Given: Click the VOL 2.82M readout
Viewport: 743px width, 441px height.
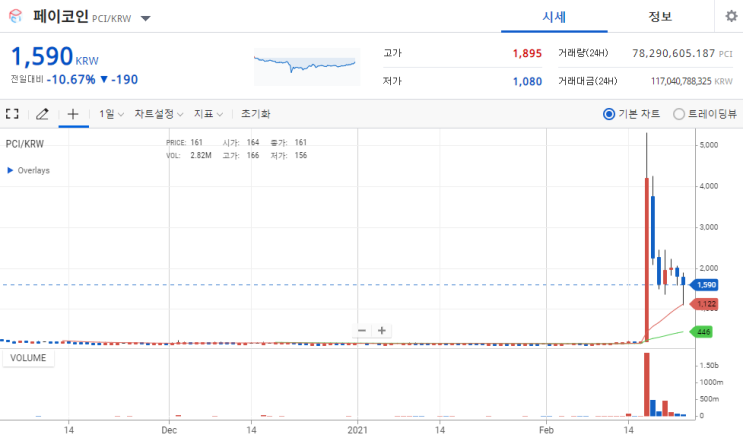Looking at the screenshot, I should pos(189,155).
